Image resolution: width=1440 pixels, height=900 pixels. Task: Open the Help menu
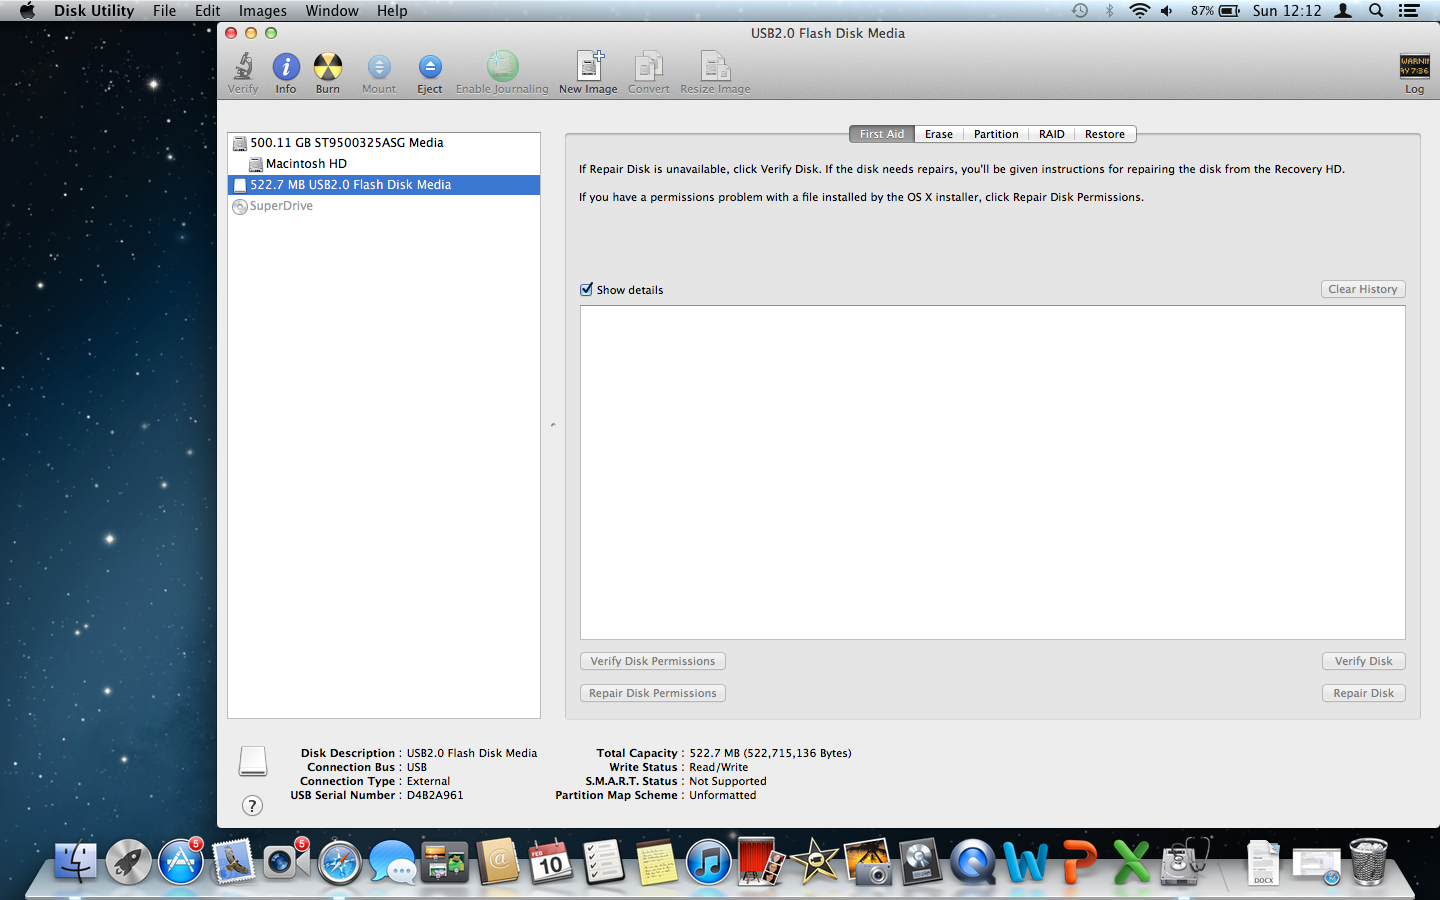coord(392,11)
